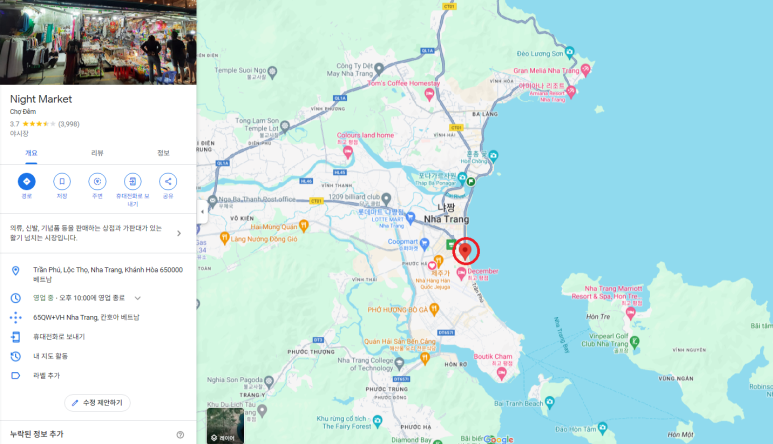Search nearby with the Nearby icon
The width and height of the screenshot is (773, 444).
97,181
